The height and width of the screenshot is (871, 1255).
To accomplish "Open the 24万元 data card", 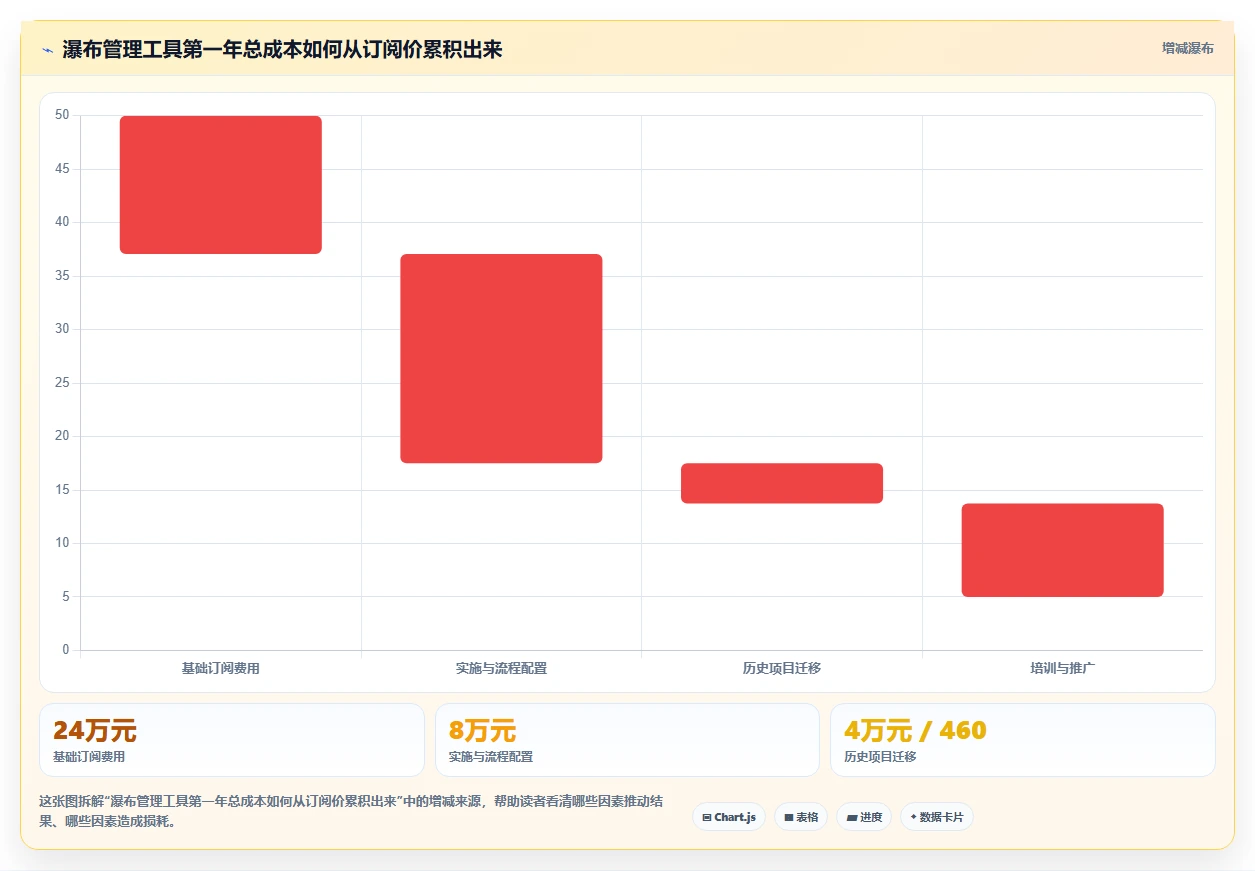I will (232, 740).
